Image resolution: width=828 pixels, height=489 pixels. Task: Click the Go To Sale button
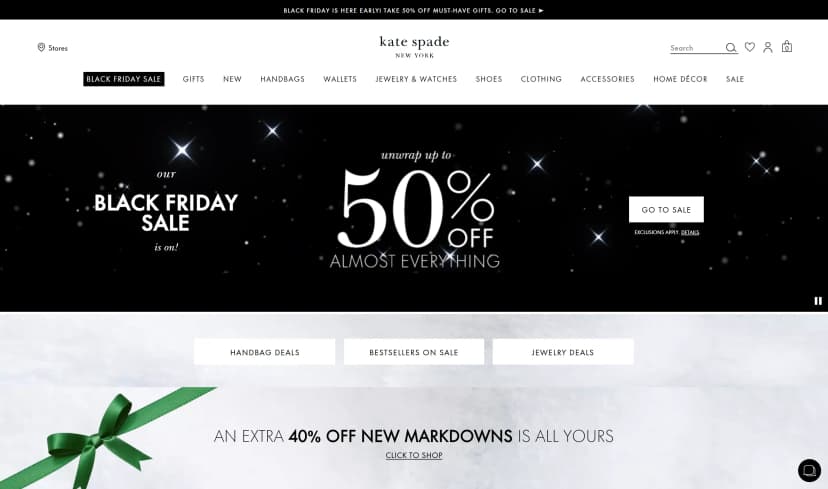tap(666, 210)
